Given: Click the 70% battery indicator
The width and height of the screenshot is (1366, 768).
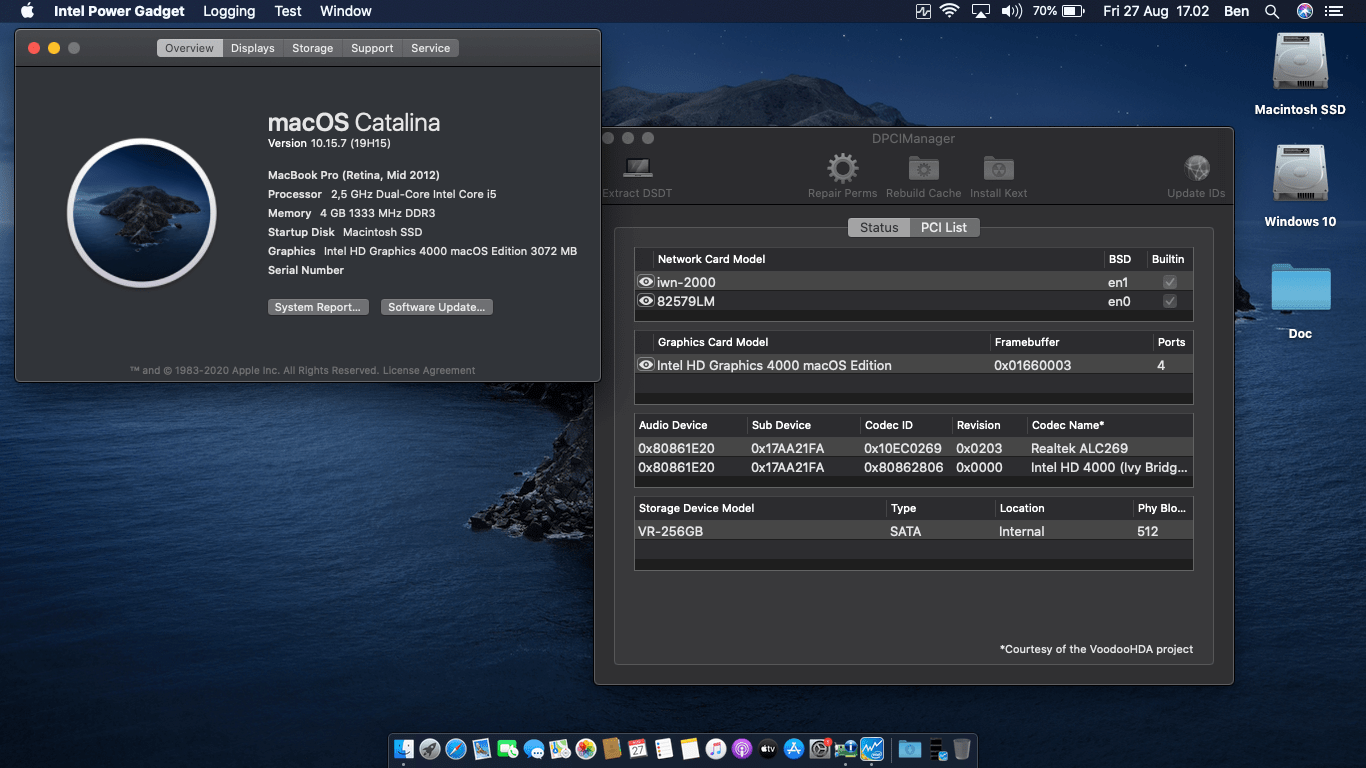Looking at the screenshot, I should (x=1058, y=11).
